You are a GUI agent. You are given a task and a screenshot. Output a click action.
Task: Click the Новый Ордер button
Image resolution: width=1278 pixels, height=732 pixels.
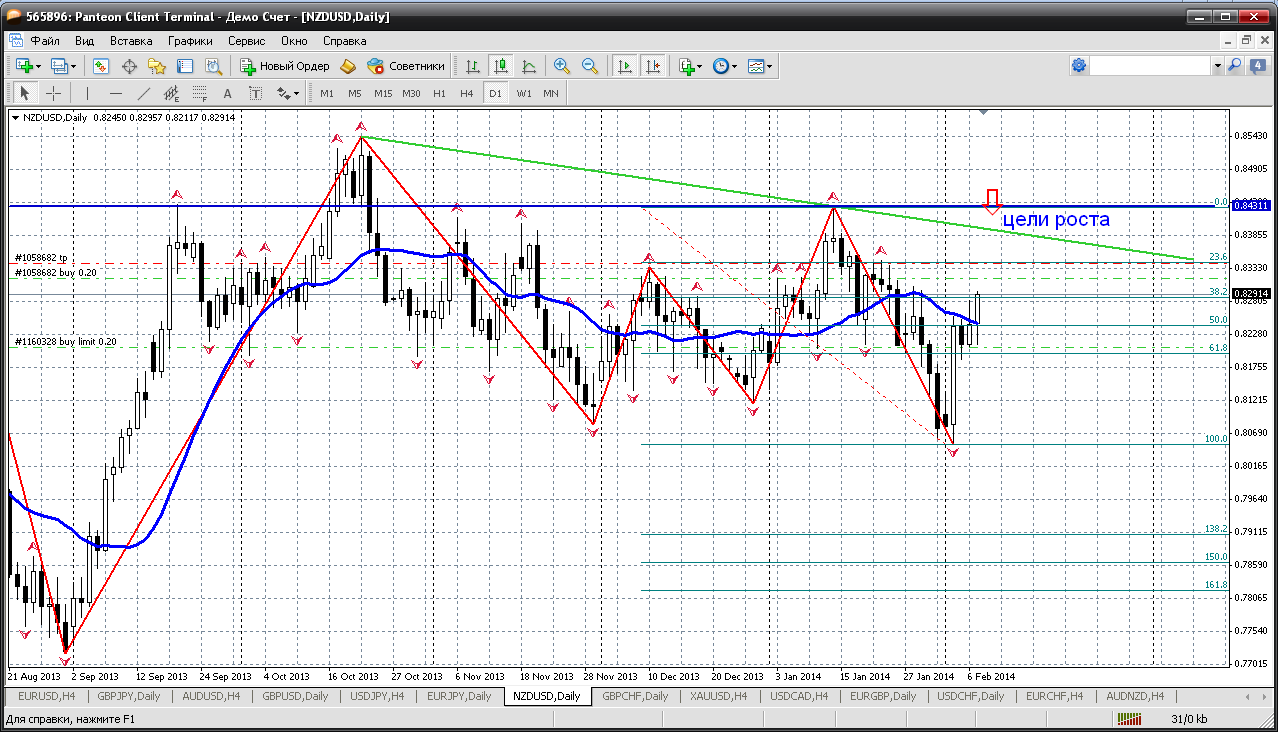[285, 66]
